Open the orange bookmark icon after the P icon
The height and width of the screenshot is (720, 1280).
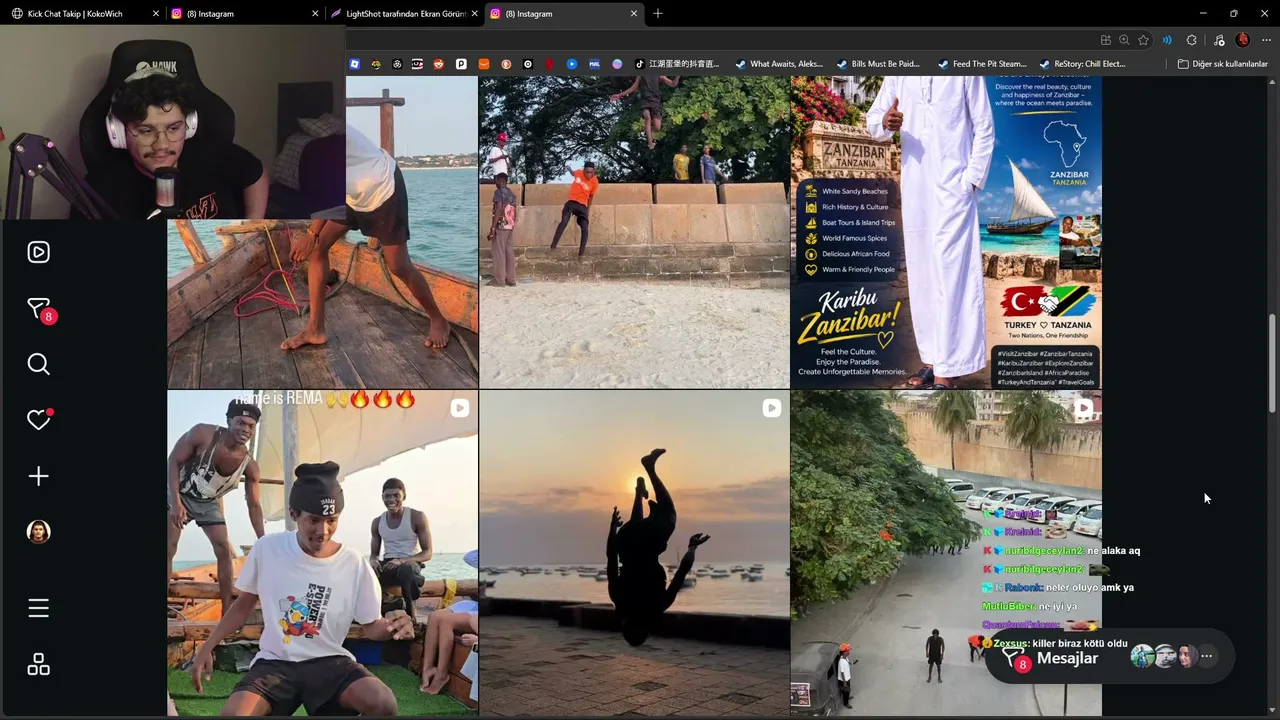tap(483, 64)
